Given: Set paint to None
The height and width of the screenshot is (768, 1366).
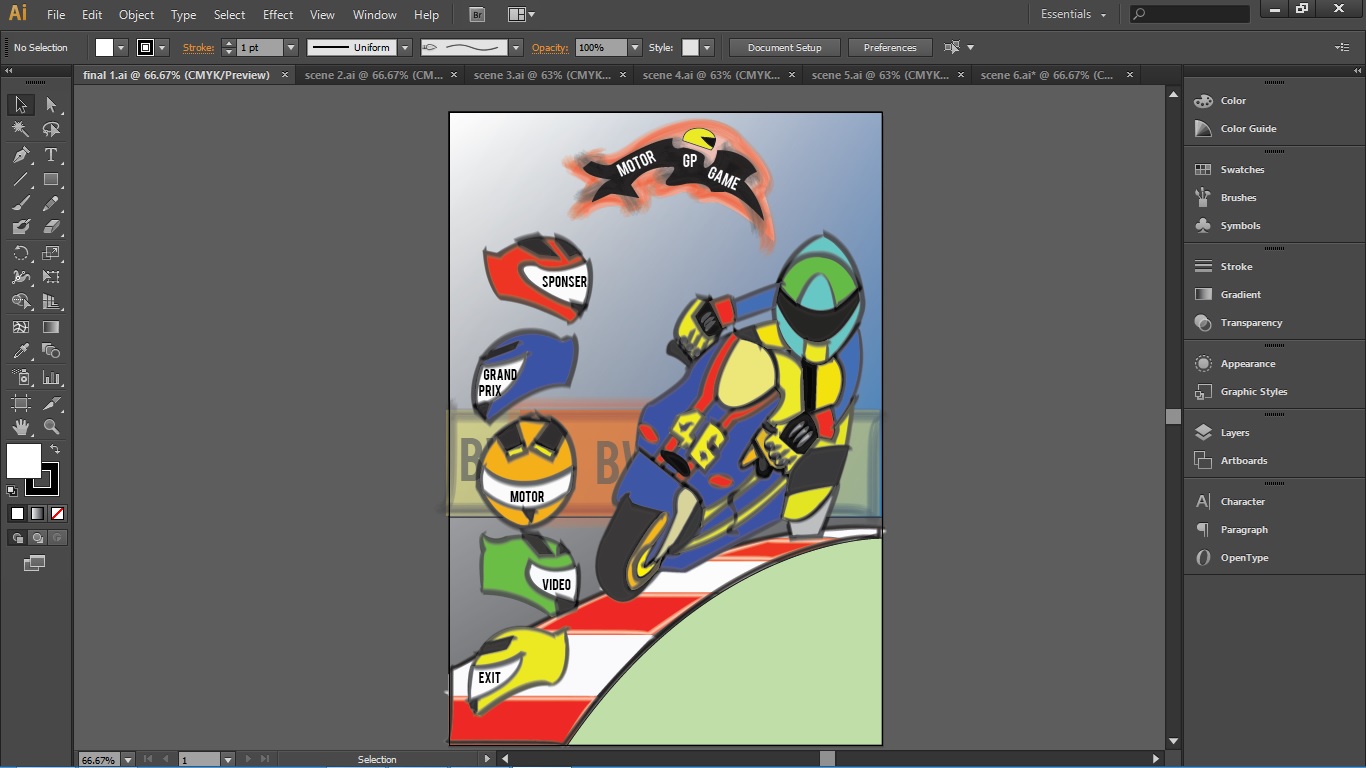Looking at the screenshot, I should 58,514.
